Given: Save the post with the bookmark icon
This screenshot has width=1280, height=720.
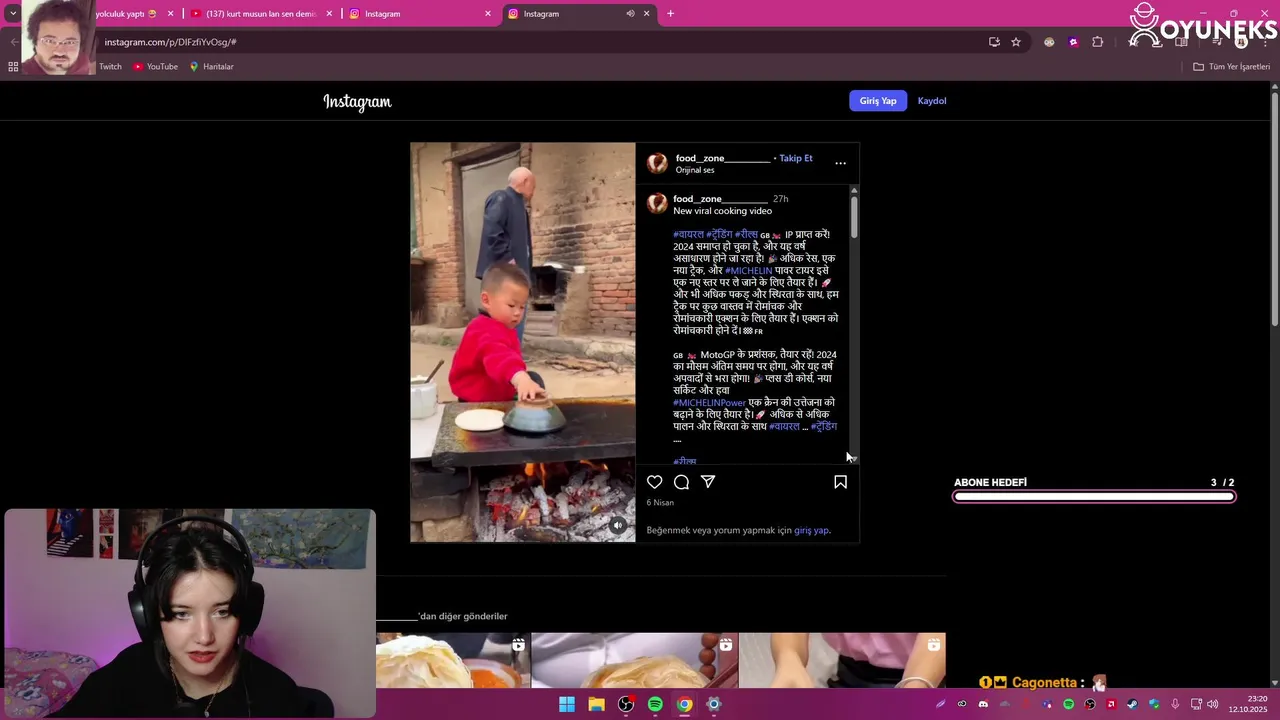Looking at the screenshot, I should [840, 482].
